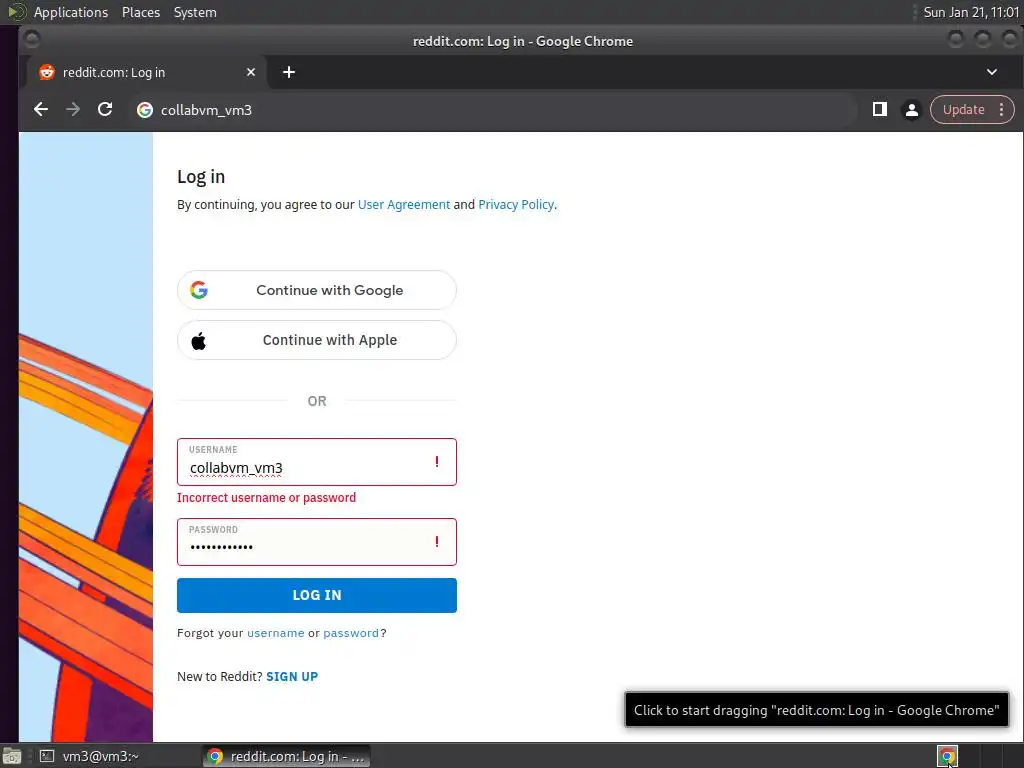Select the reddit.com: Log in tab

[146, 72]
